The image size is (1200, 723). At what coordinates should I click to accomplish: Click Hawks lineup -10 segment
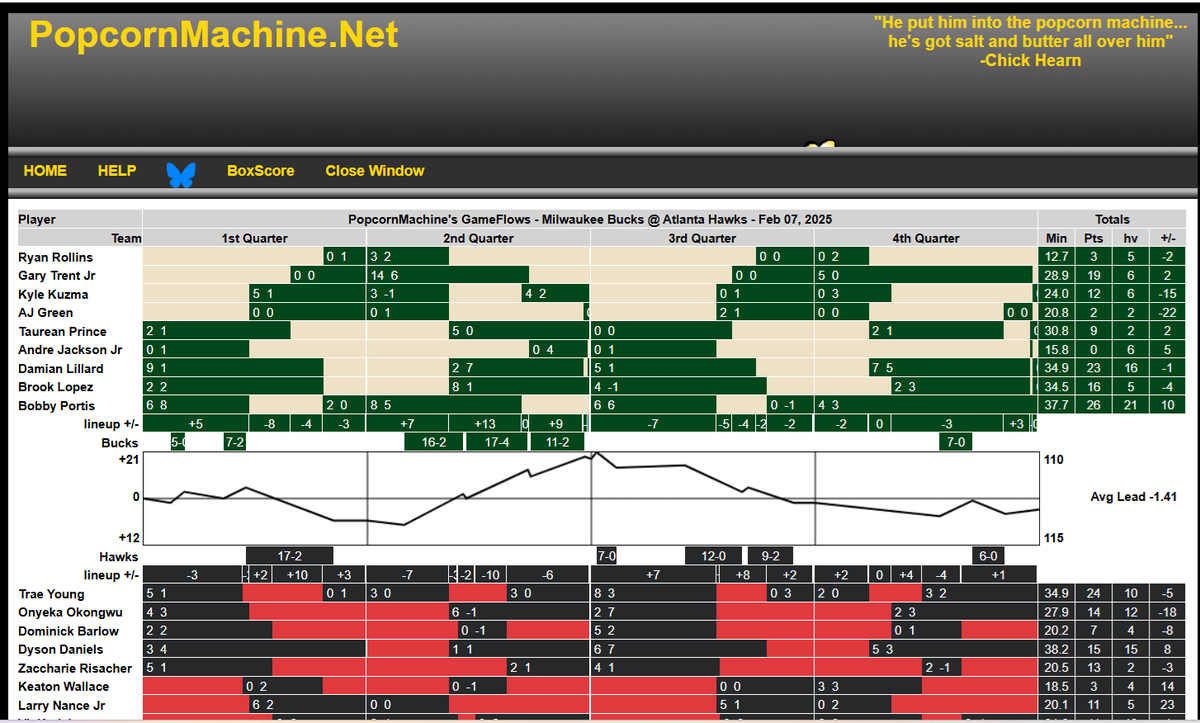tap(491, 575)
